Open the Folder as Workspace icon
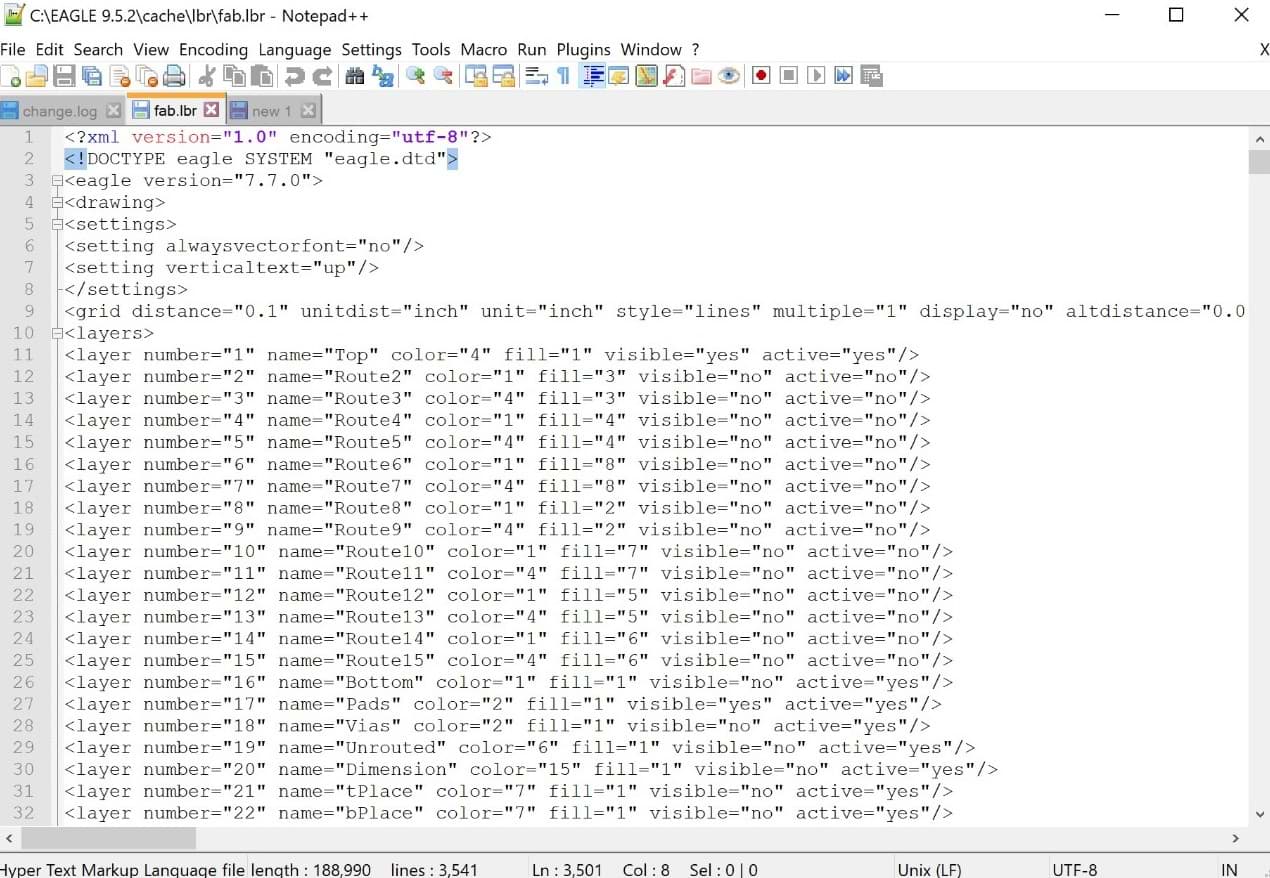Image resolution: width=1270 pixels, height=878 pixels. click(701, 76)
